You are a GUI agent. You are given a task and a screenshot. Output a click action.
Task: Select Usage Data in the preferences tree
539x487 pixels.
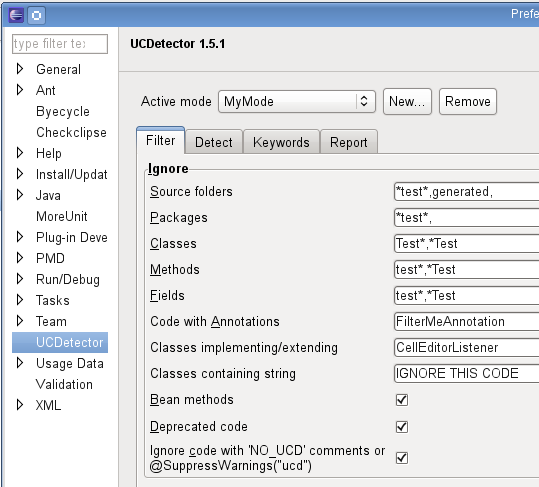click(70, 363)
